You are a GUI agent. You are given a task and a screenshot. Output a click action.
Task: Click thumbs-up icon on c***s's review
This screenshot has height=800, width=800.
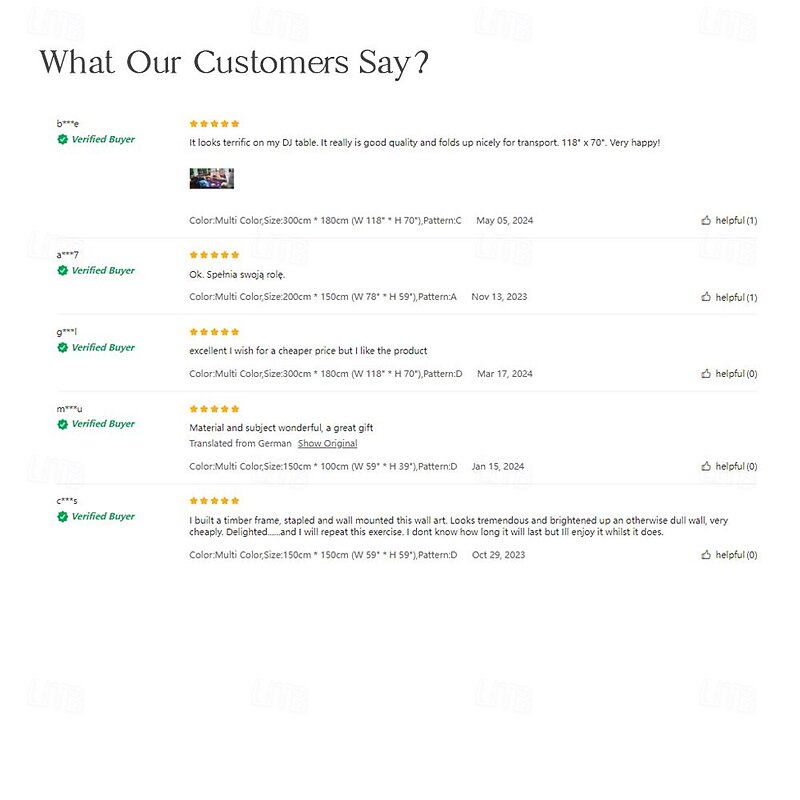click(x=706, y=555)
